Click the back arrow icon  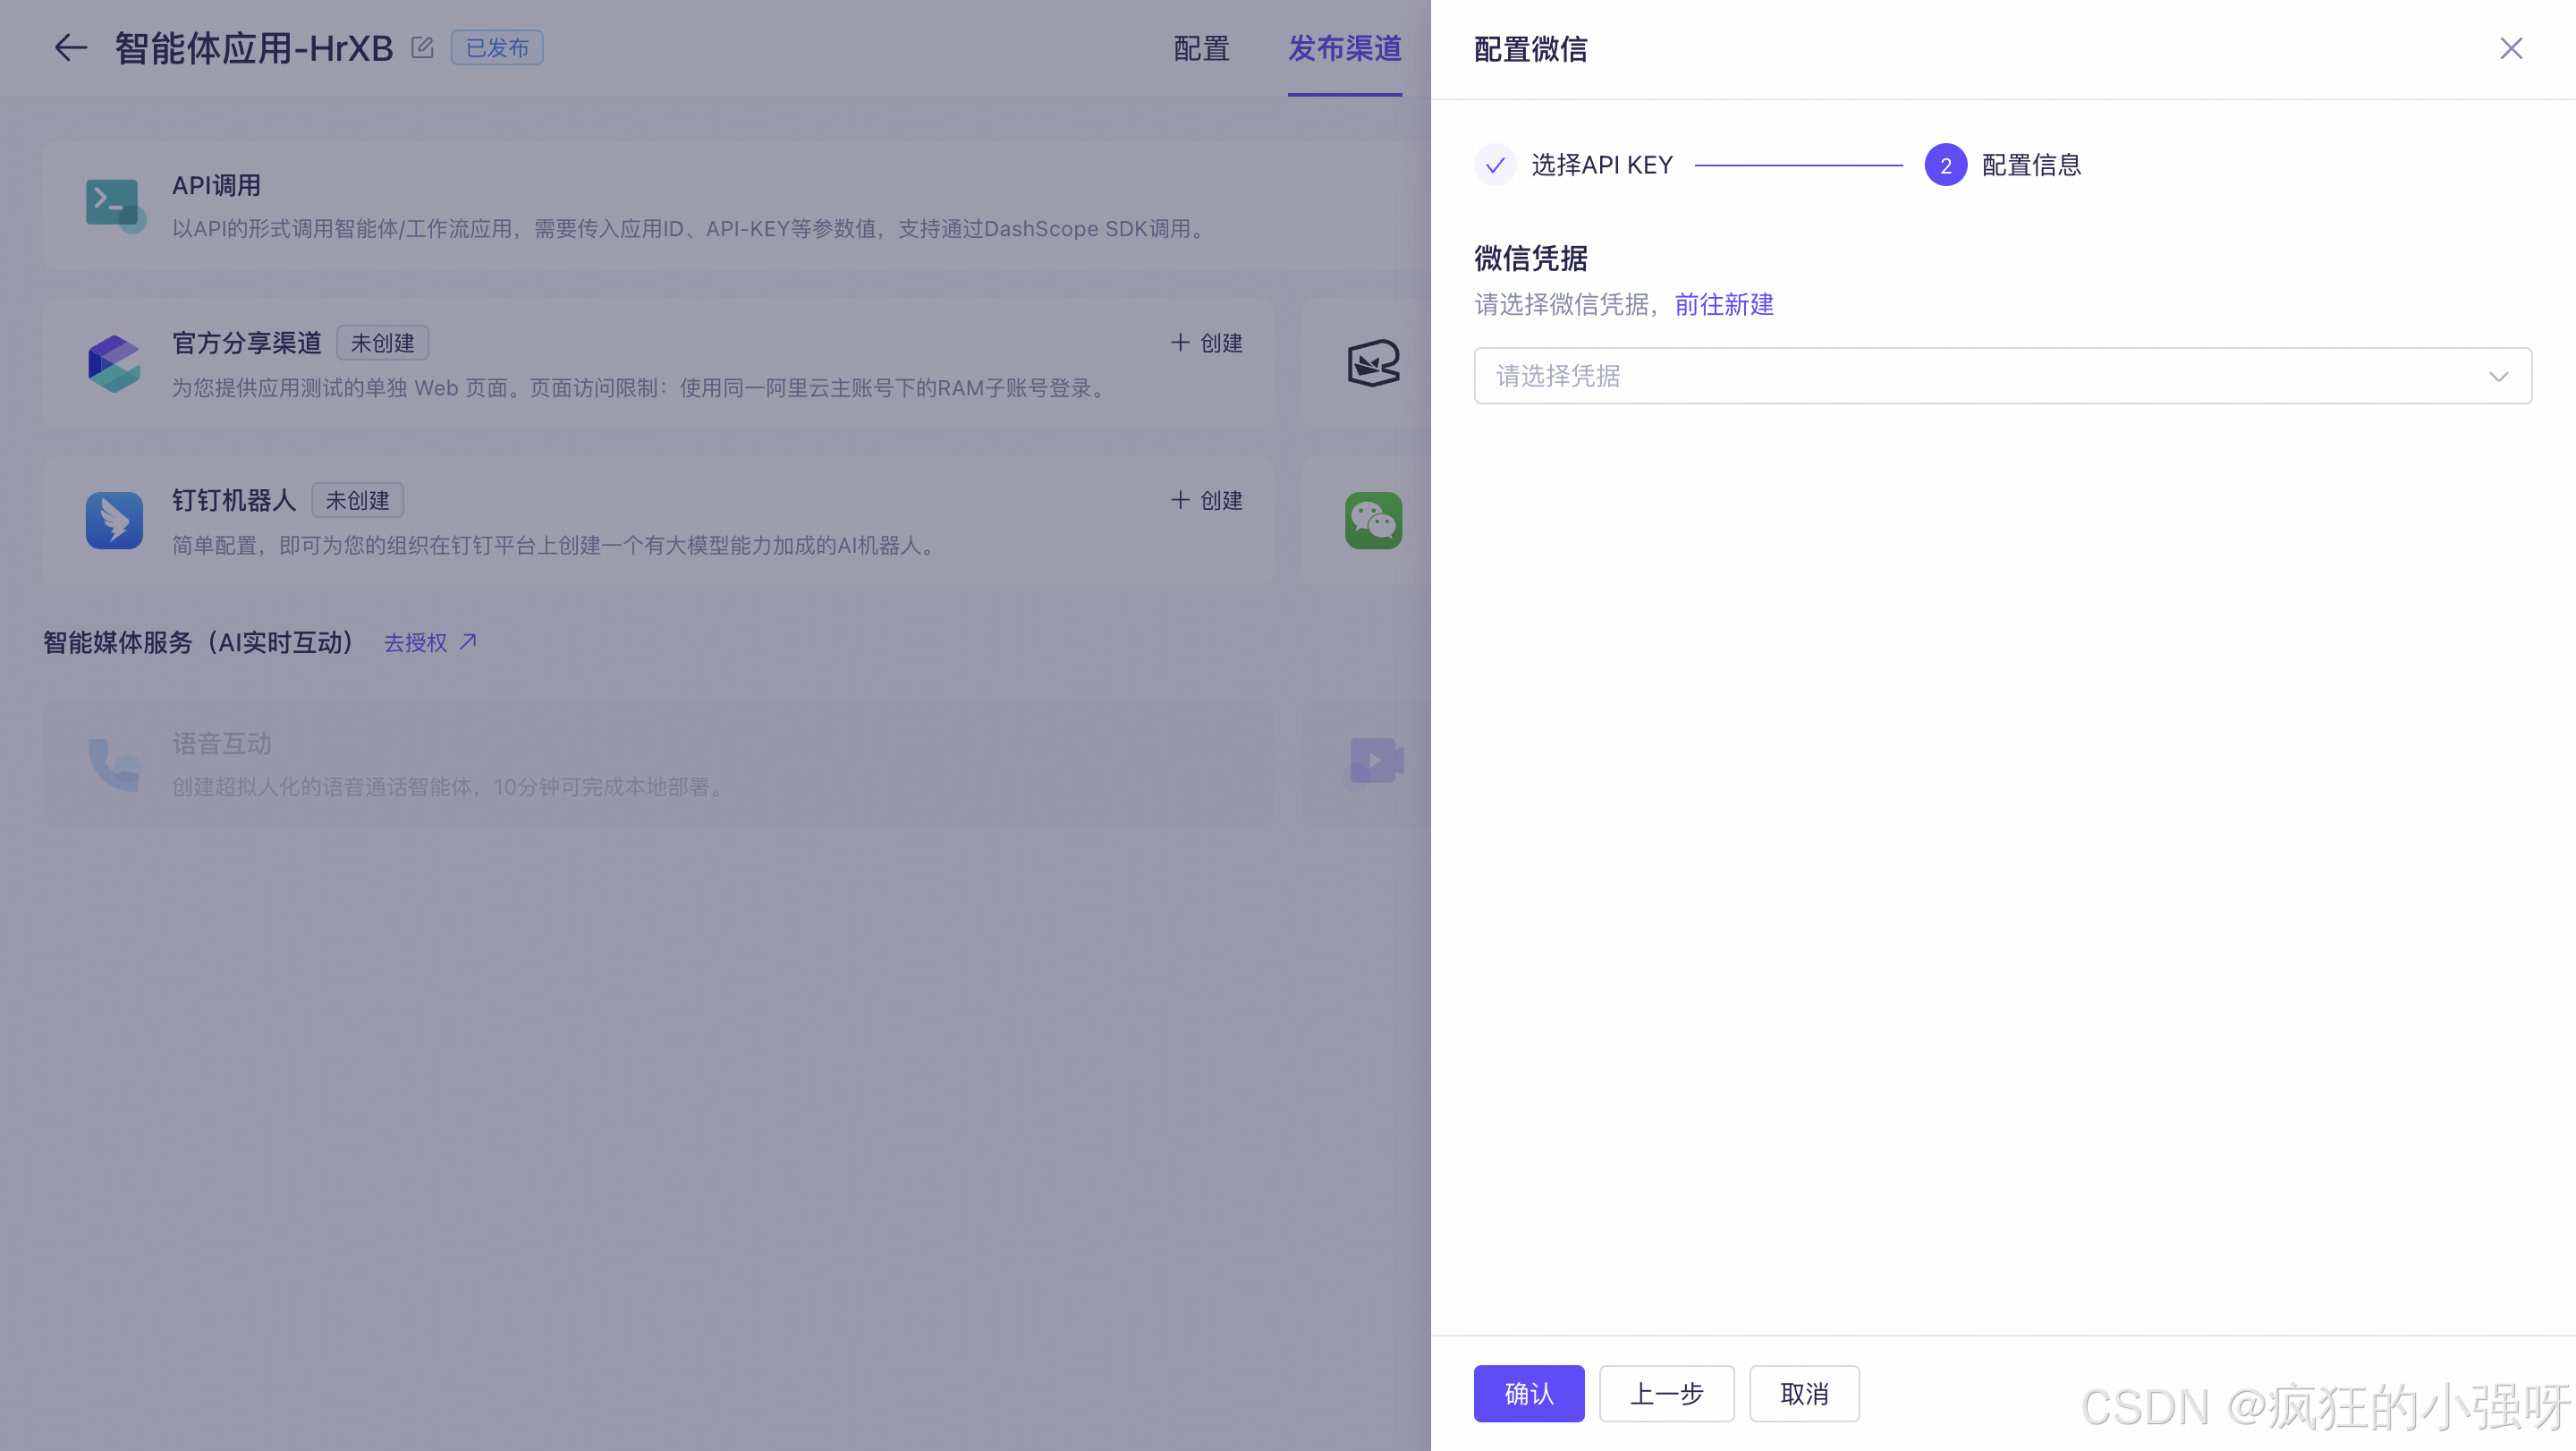[x=70, y=48]
